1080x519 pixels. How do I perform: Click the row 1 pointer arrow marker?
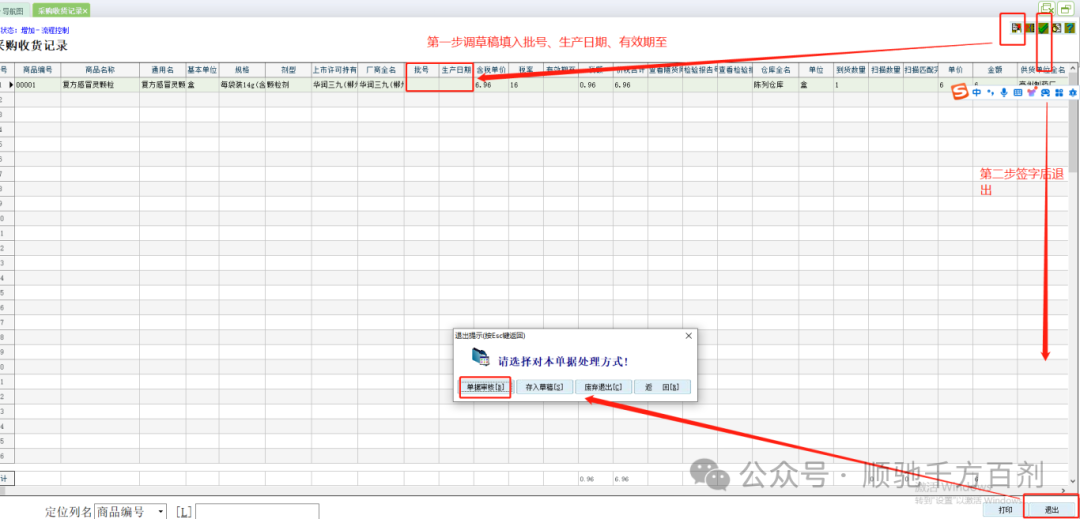tap(10, 85)
